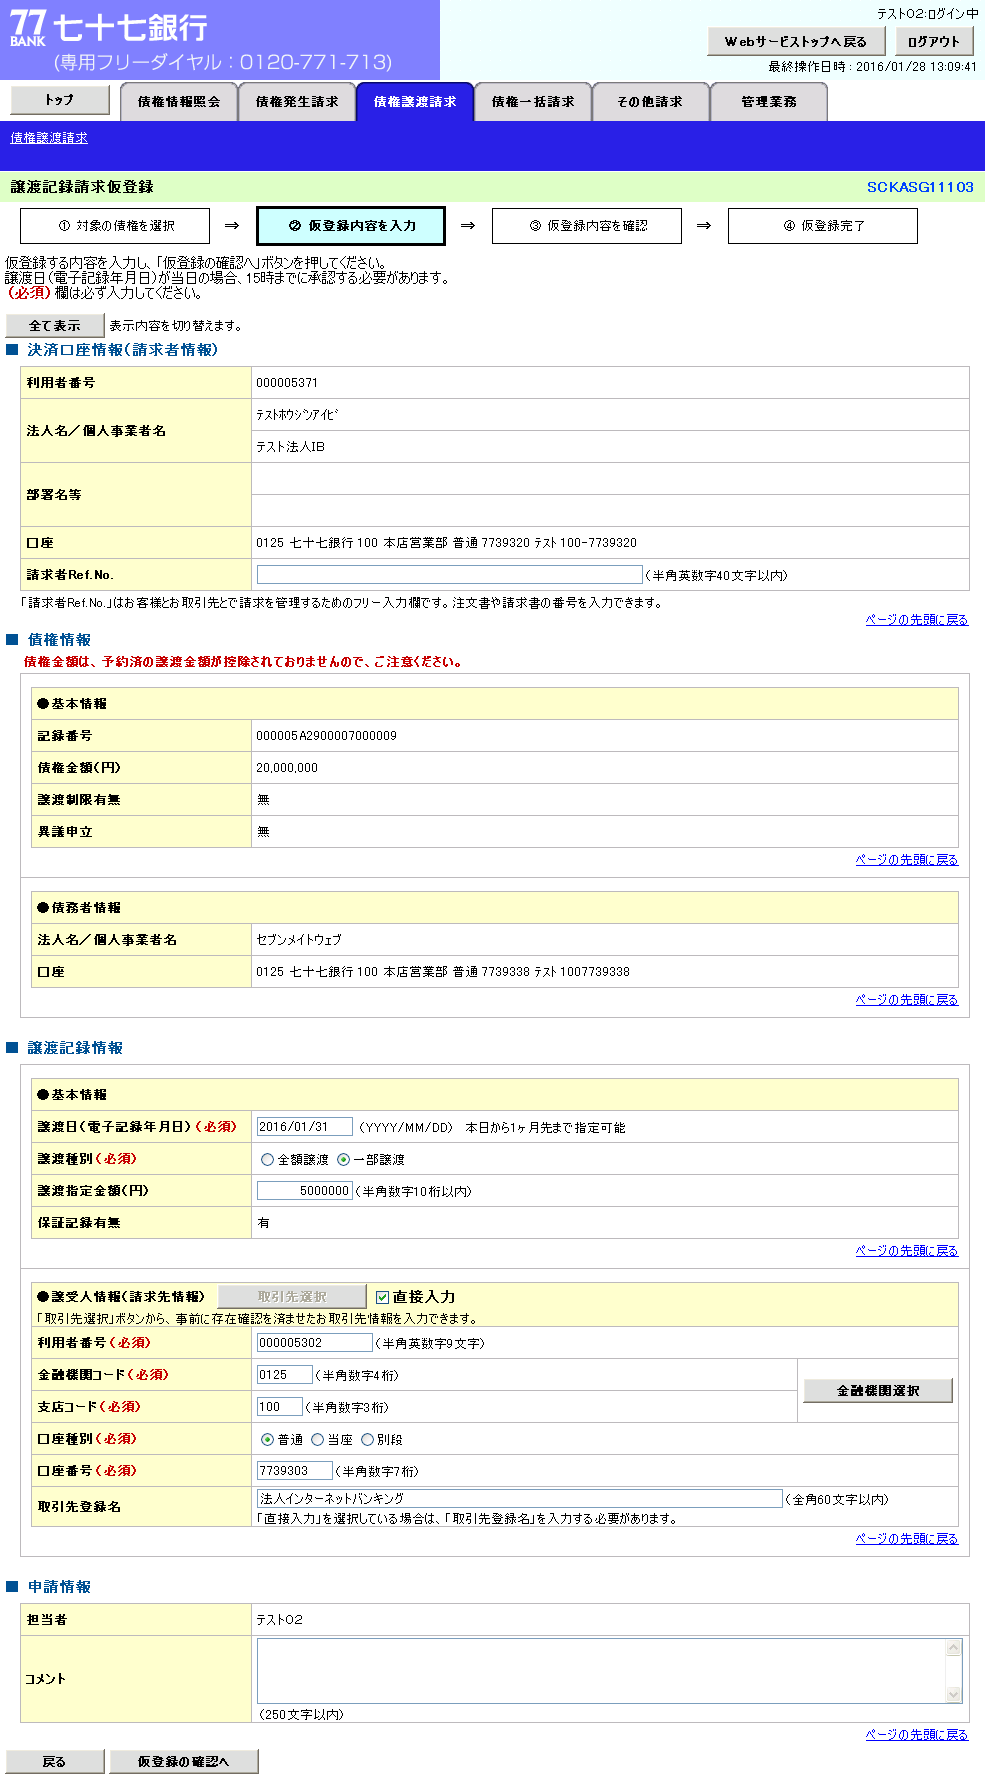Click ページの先頭に戻る under 異議申立 row

coord(907,860)
